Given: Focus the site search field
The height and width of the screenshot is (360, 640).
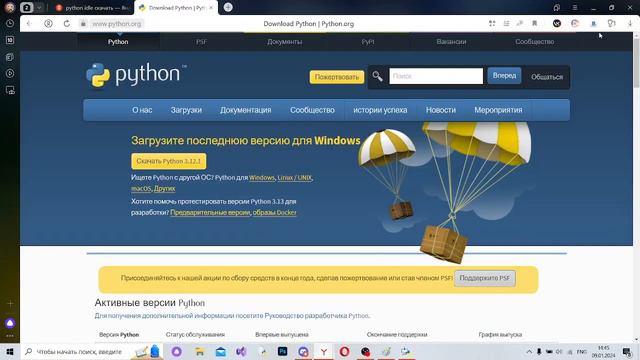Looking at the screenshot, I should pos(436,76).
